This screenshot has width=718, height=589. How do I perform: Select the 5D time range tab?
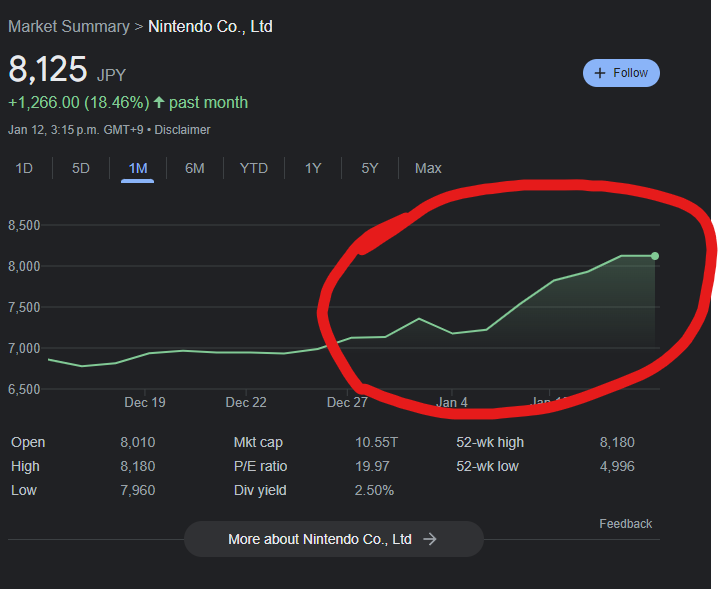coord(81,168)
